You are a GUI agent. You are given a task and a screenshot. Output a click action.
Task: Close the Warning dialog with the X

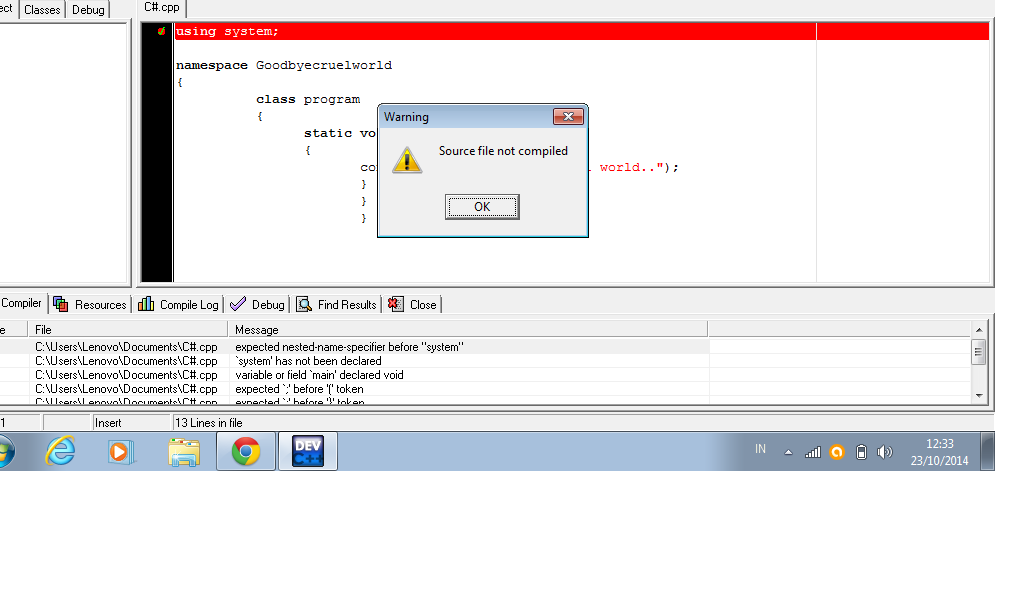[x=568, y=116]
